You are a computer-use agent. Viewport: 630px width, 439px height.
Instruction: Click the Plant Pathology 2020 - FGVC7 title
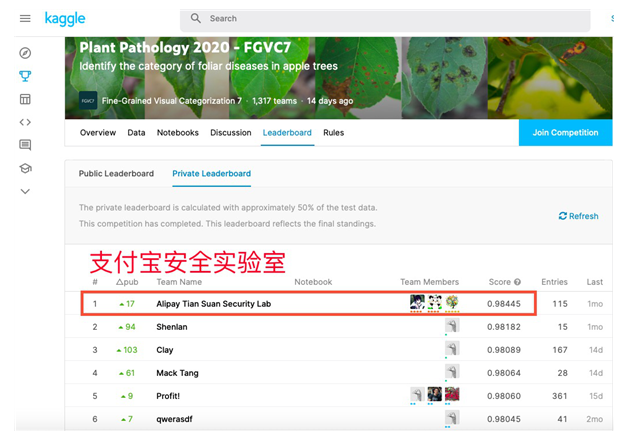[185, 48]
